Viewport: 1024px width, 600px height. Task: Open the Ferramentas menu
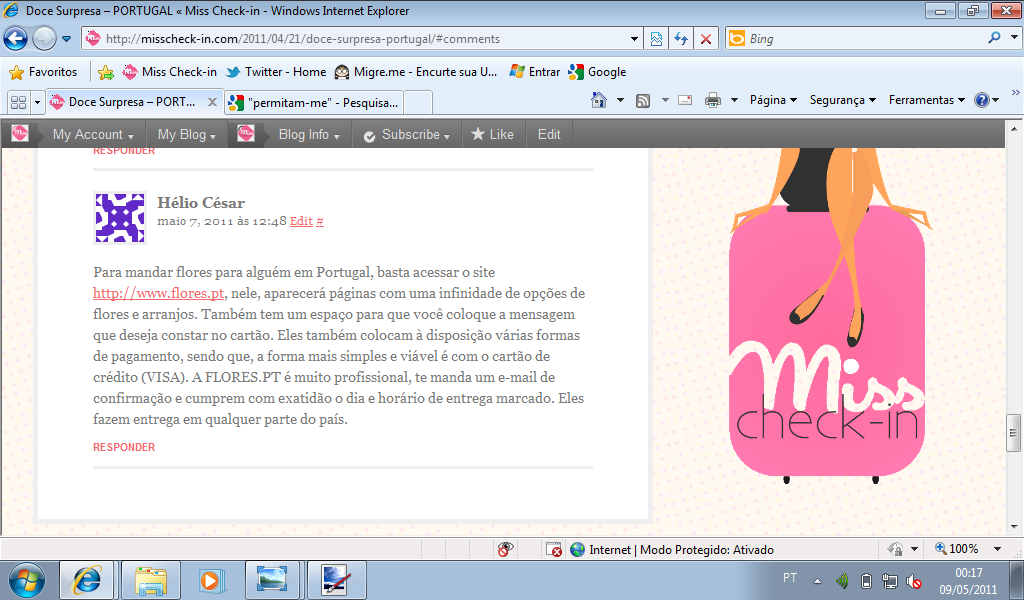tap(926, 100)
